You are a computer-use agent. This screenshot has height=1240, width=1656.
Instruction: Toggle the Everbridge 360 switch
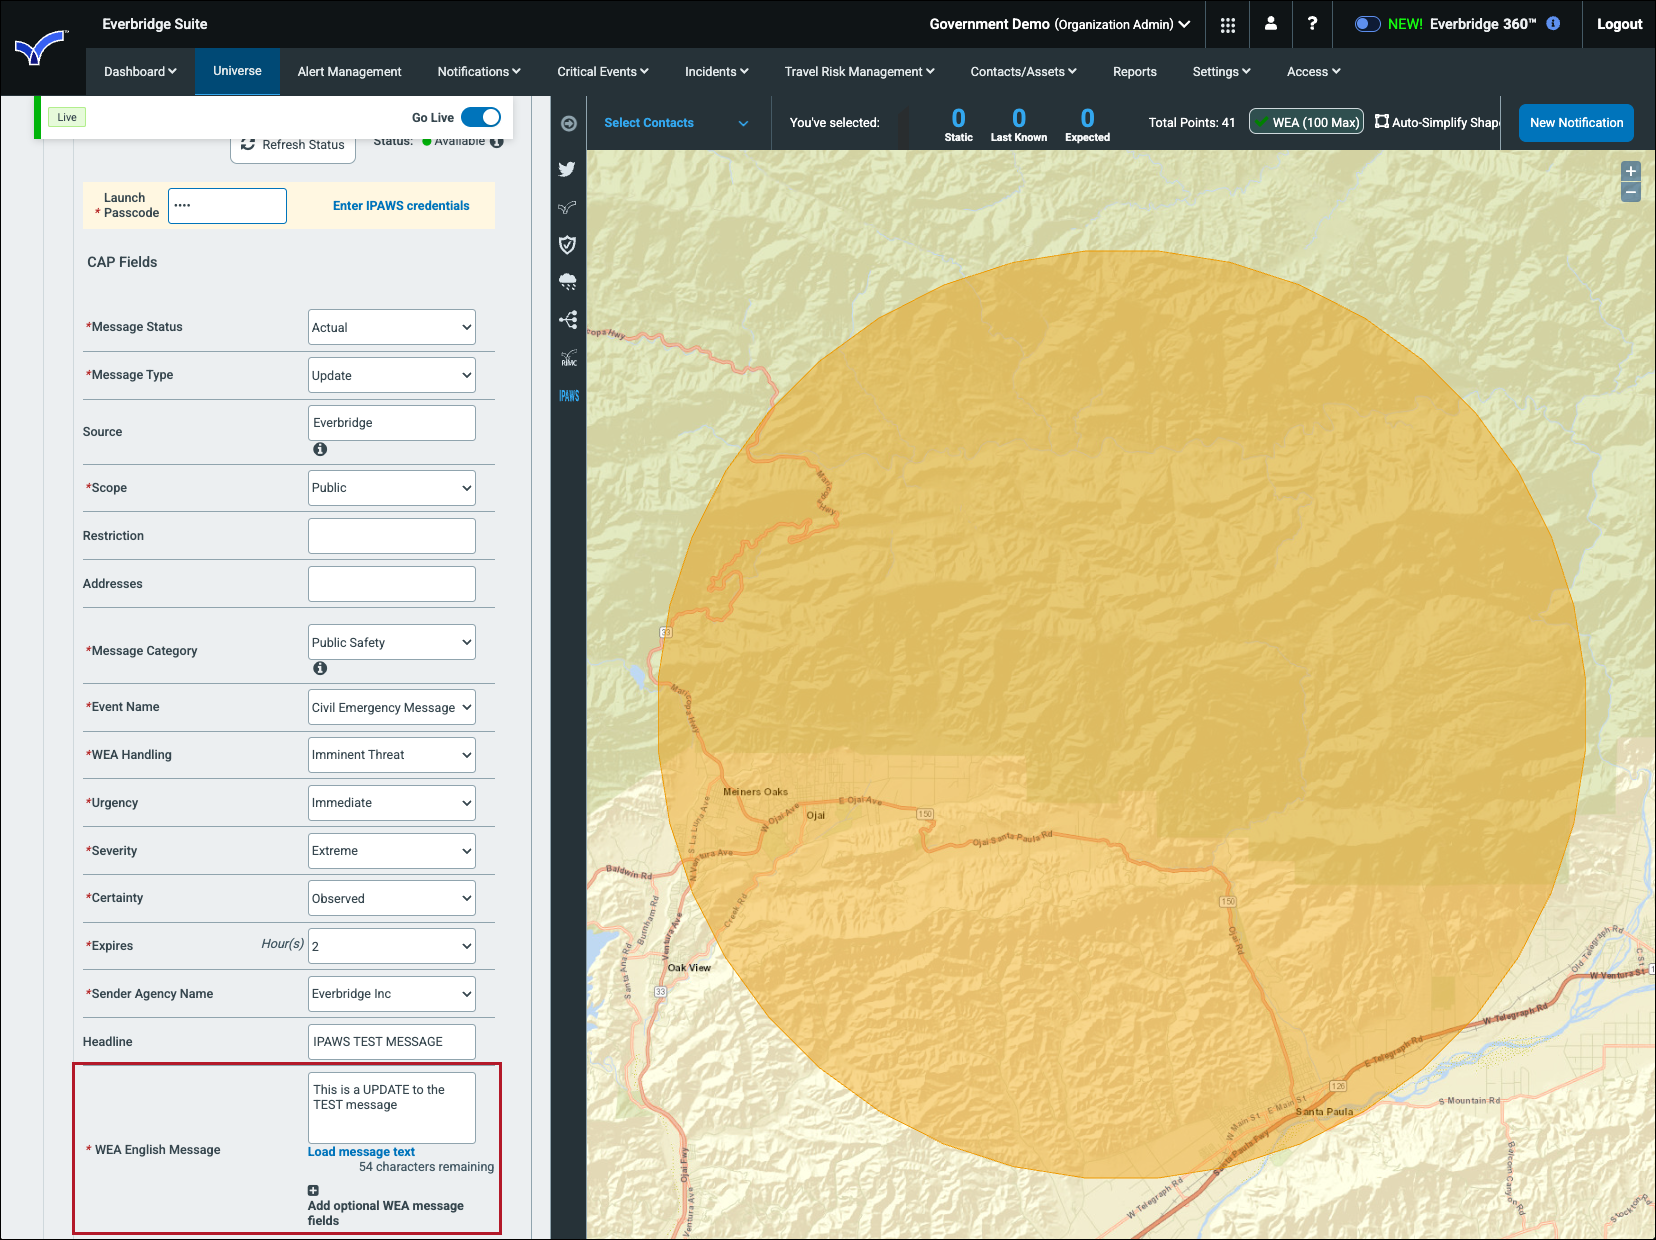tap(1367, 24)
